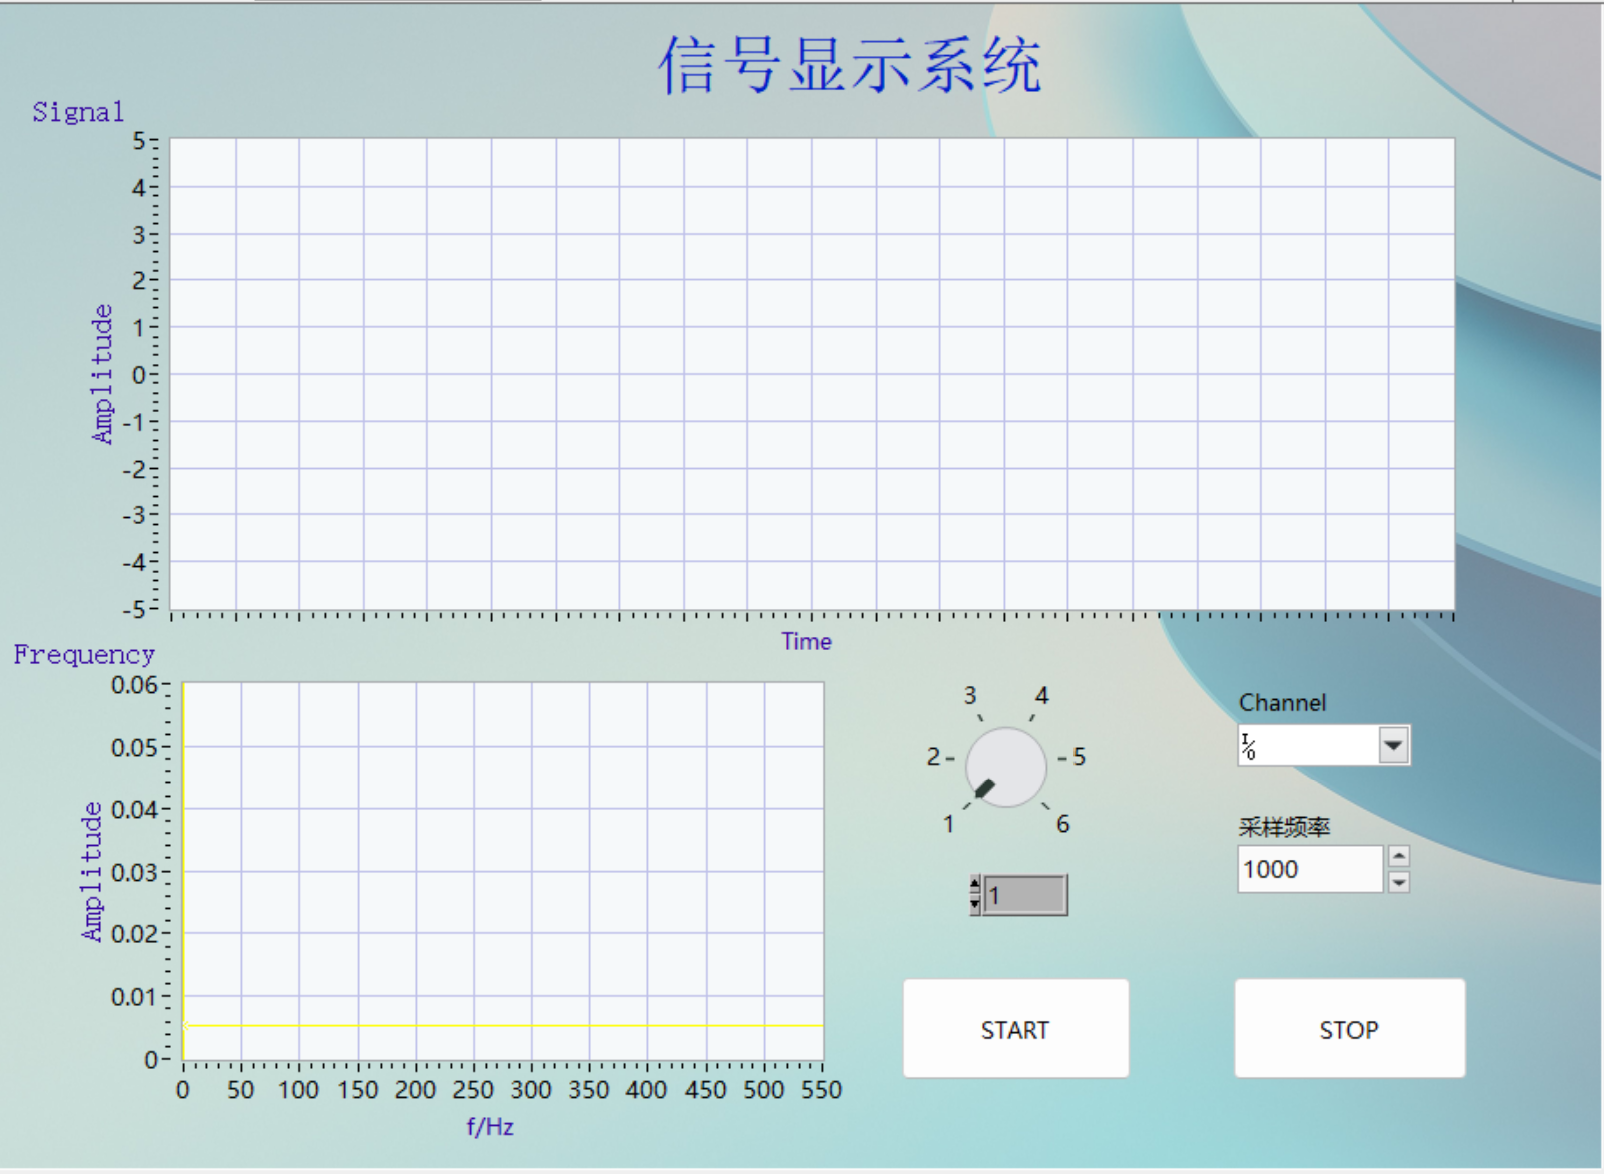This screenshot has width=1604, height=1174.
Task: Click the START button
Action: pyautogui.click(x=1016, y=1028)
